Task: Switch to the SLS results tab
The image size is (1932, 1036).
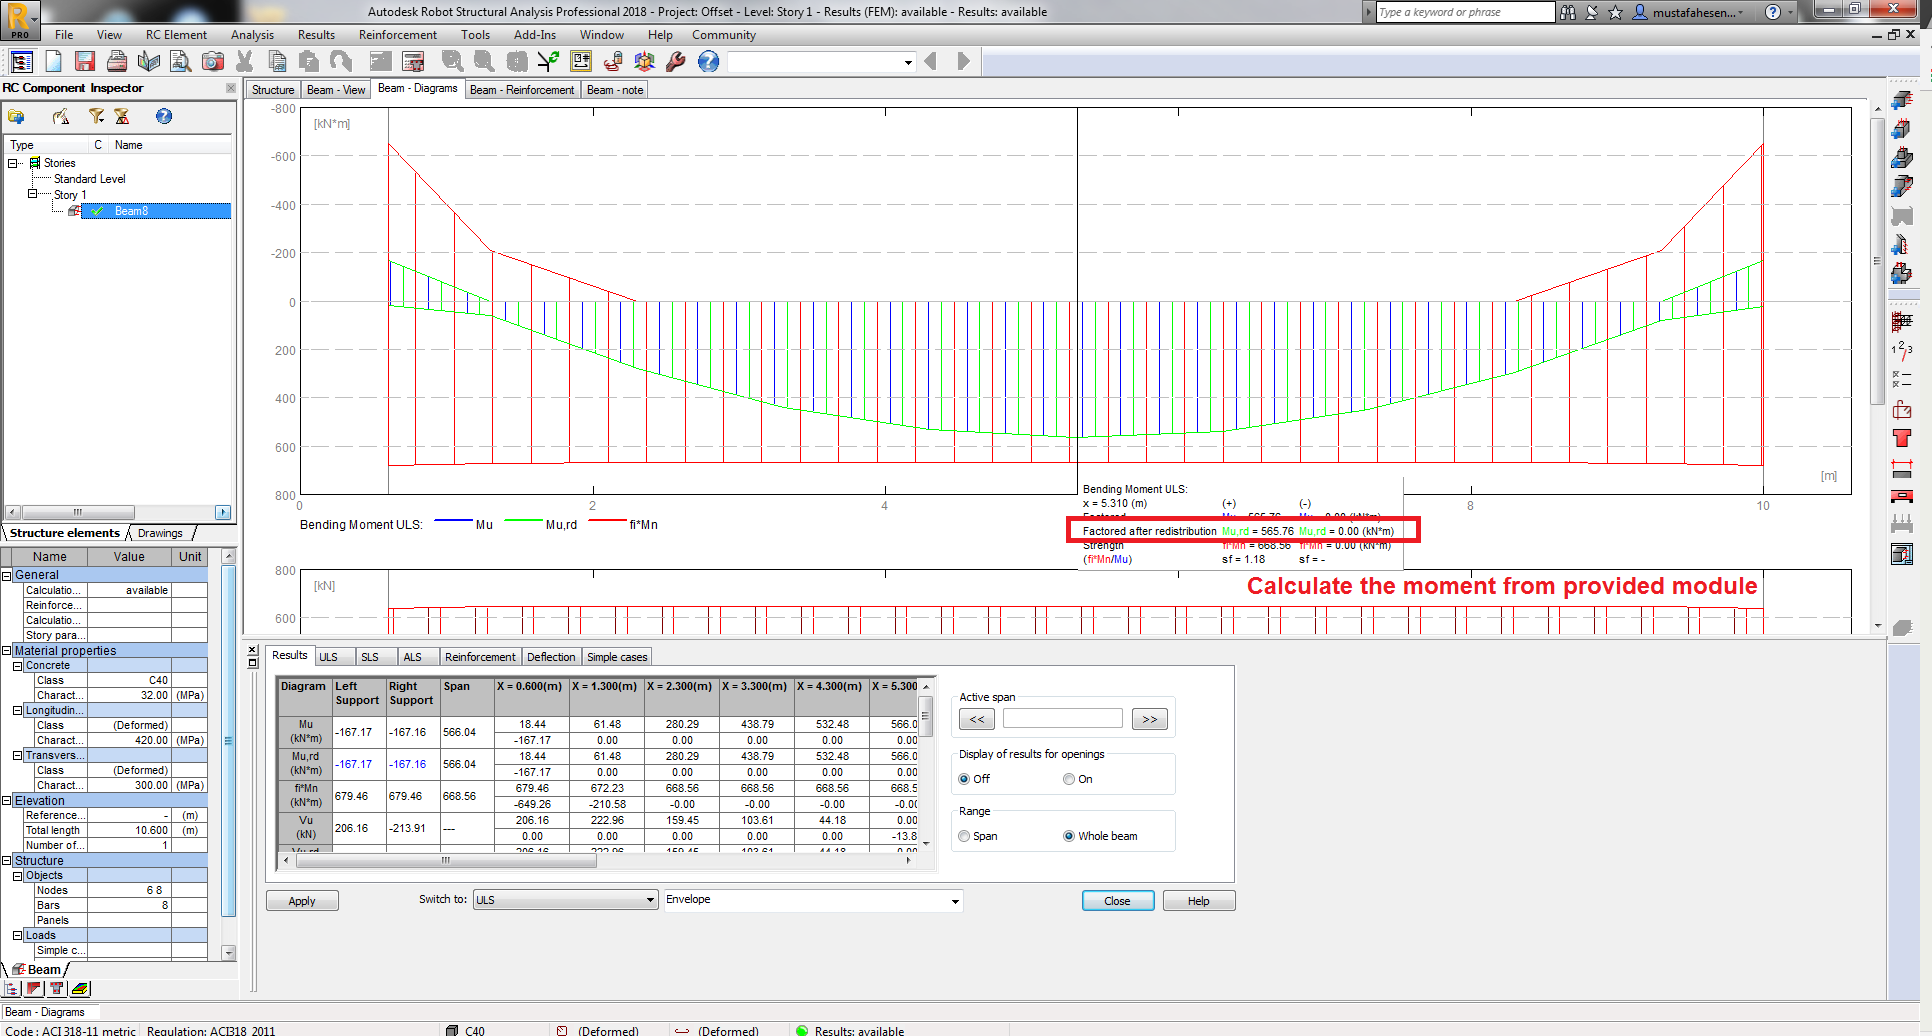Action: pos(370,657)
